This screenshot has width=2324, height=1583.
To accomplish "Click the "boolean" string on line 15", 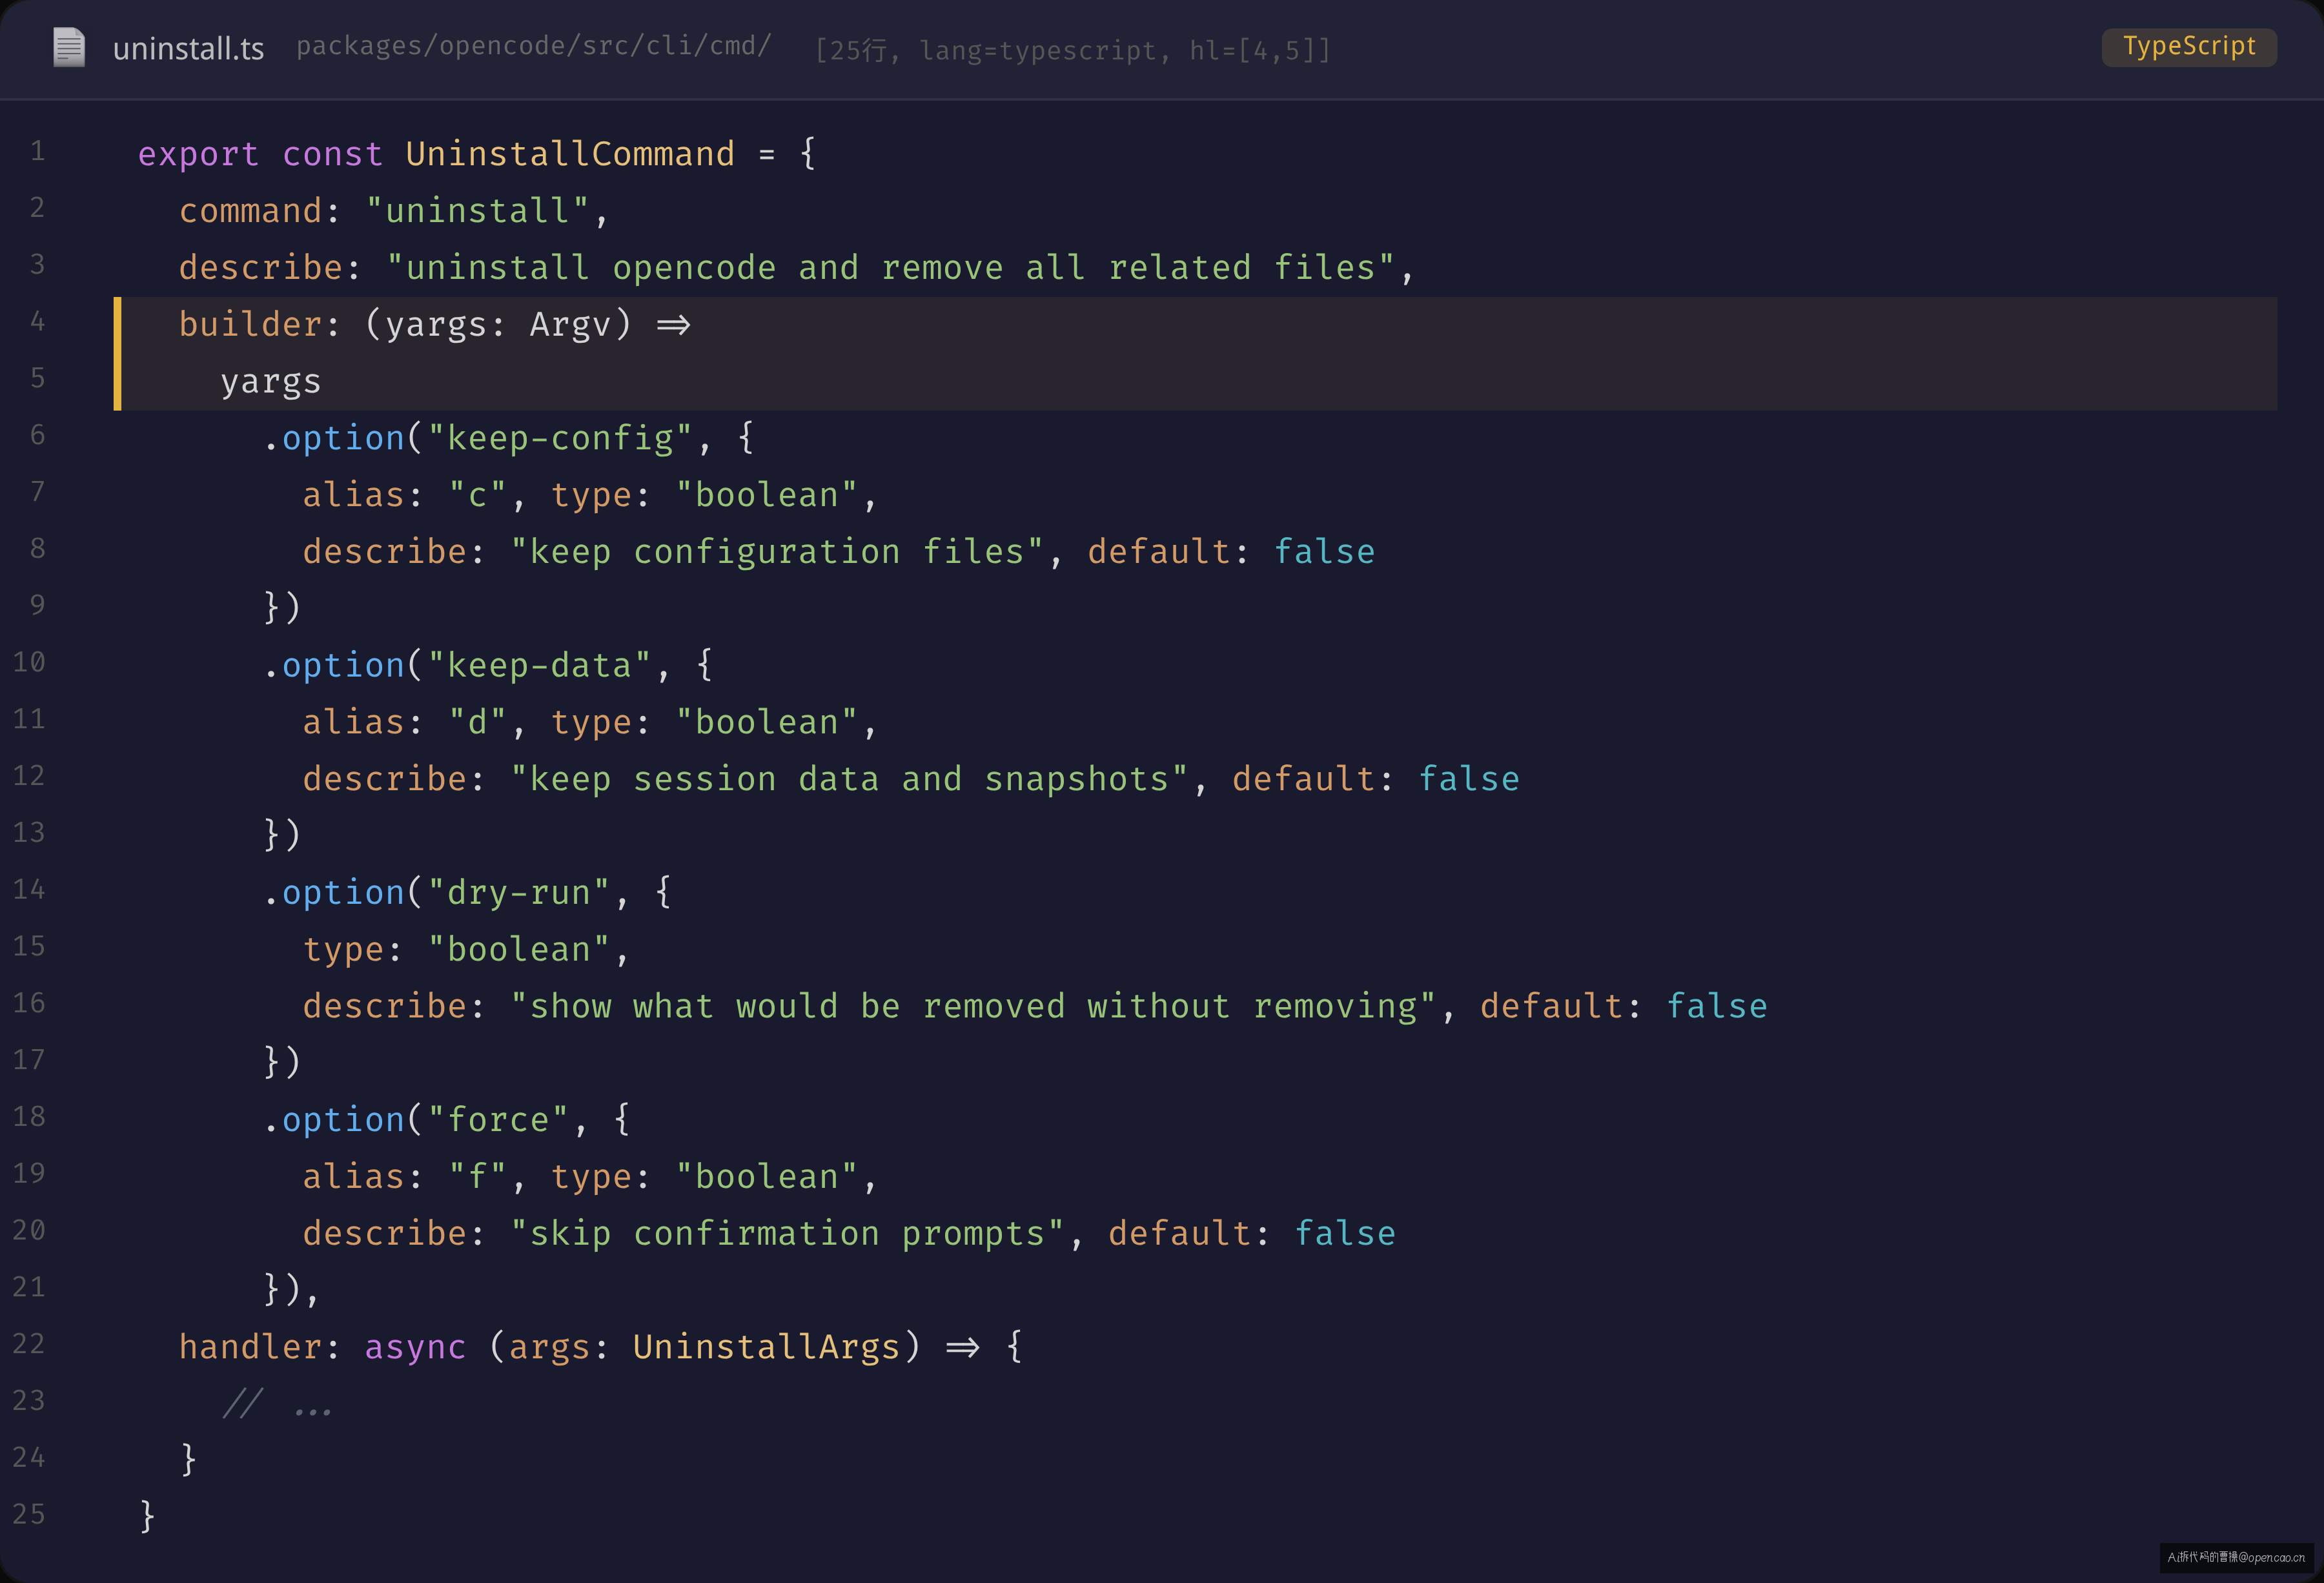I will [x=518, y=949].
